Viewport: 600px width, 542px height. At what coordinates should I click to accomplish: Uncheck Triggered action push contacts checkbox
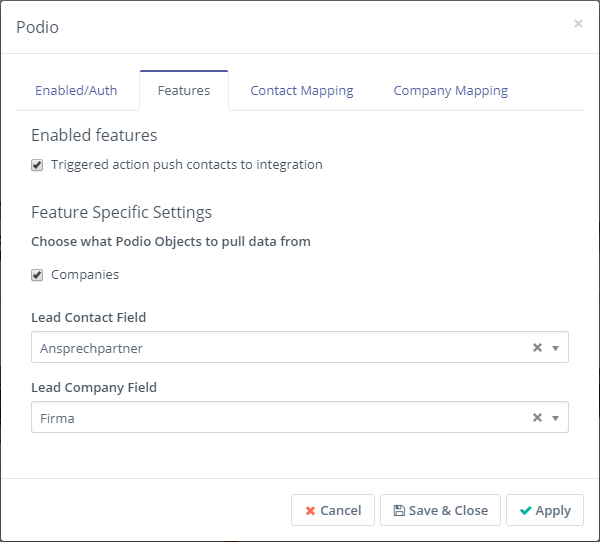[x=37, y=165]
